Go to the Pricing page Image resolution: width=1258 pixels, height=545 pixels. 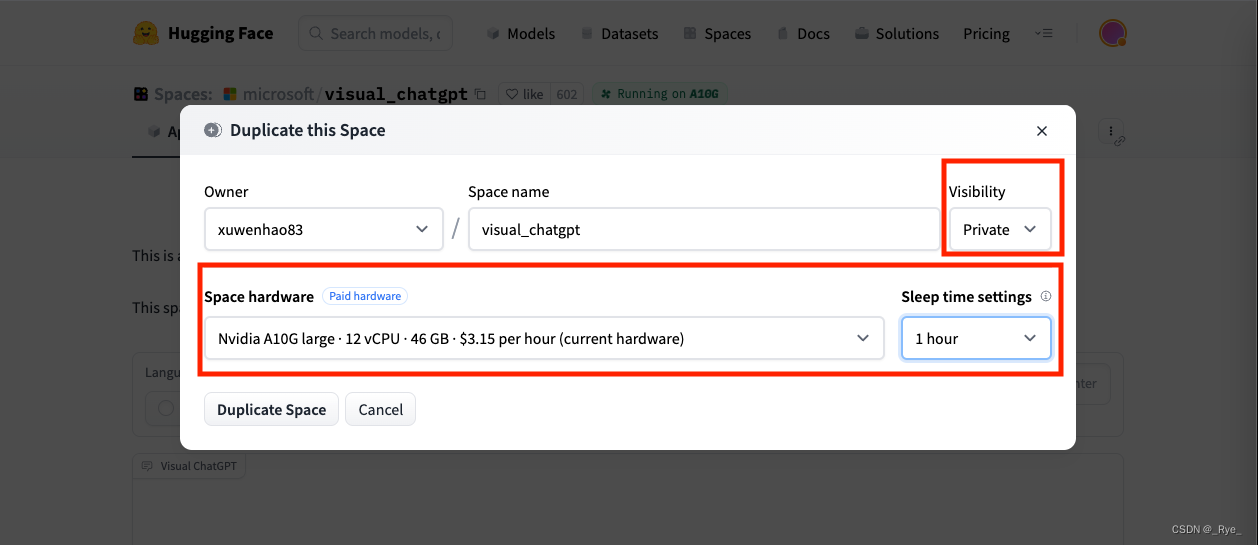986,33
